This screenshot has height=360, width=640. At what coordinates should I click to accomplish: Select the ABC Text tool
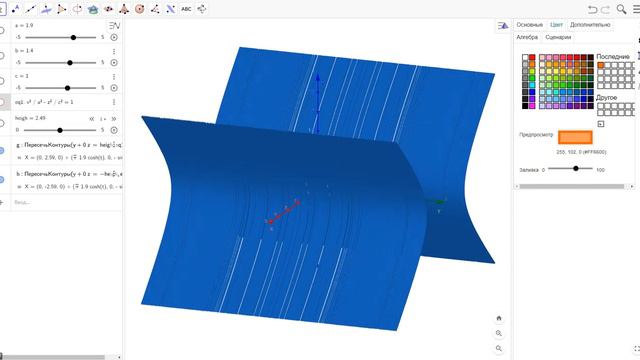click(x=186, y=9)
